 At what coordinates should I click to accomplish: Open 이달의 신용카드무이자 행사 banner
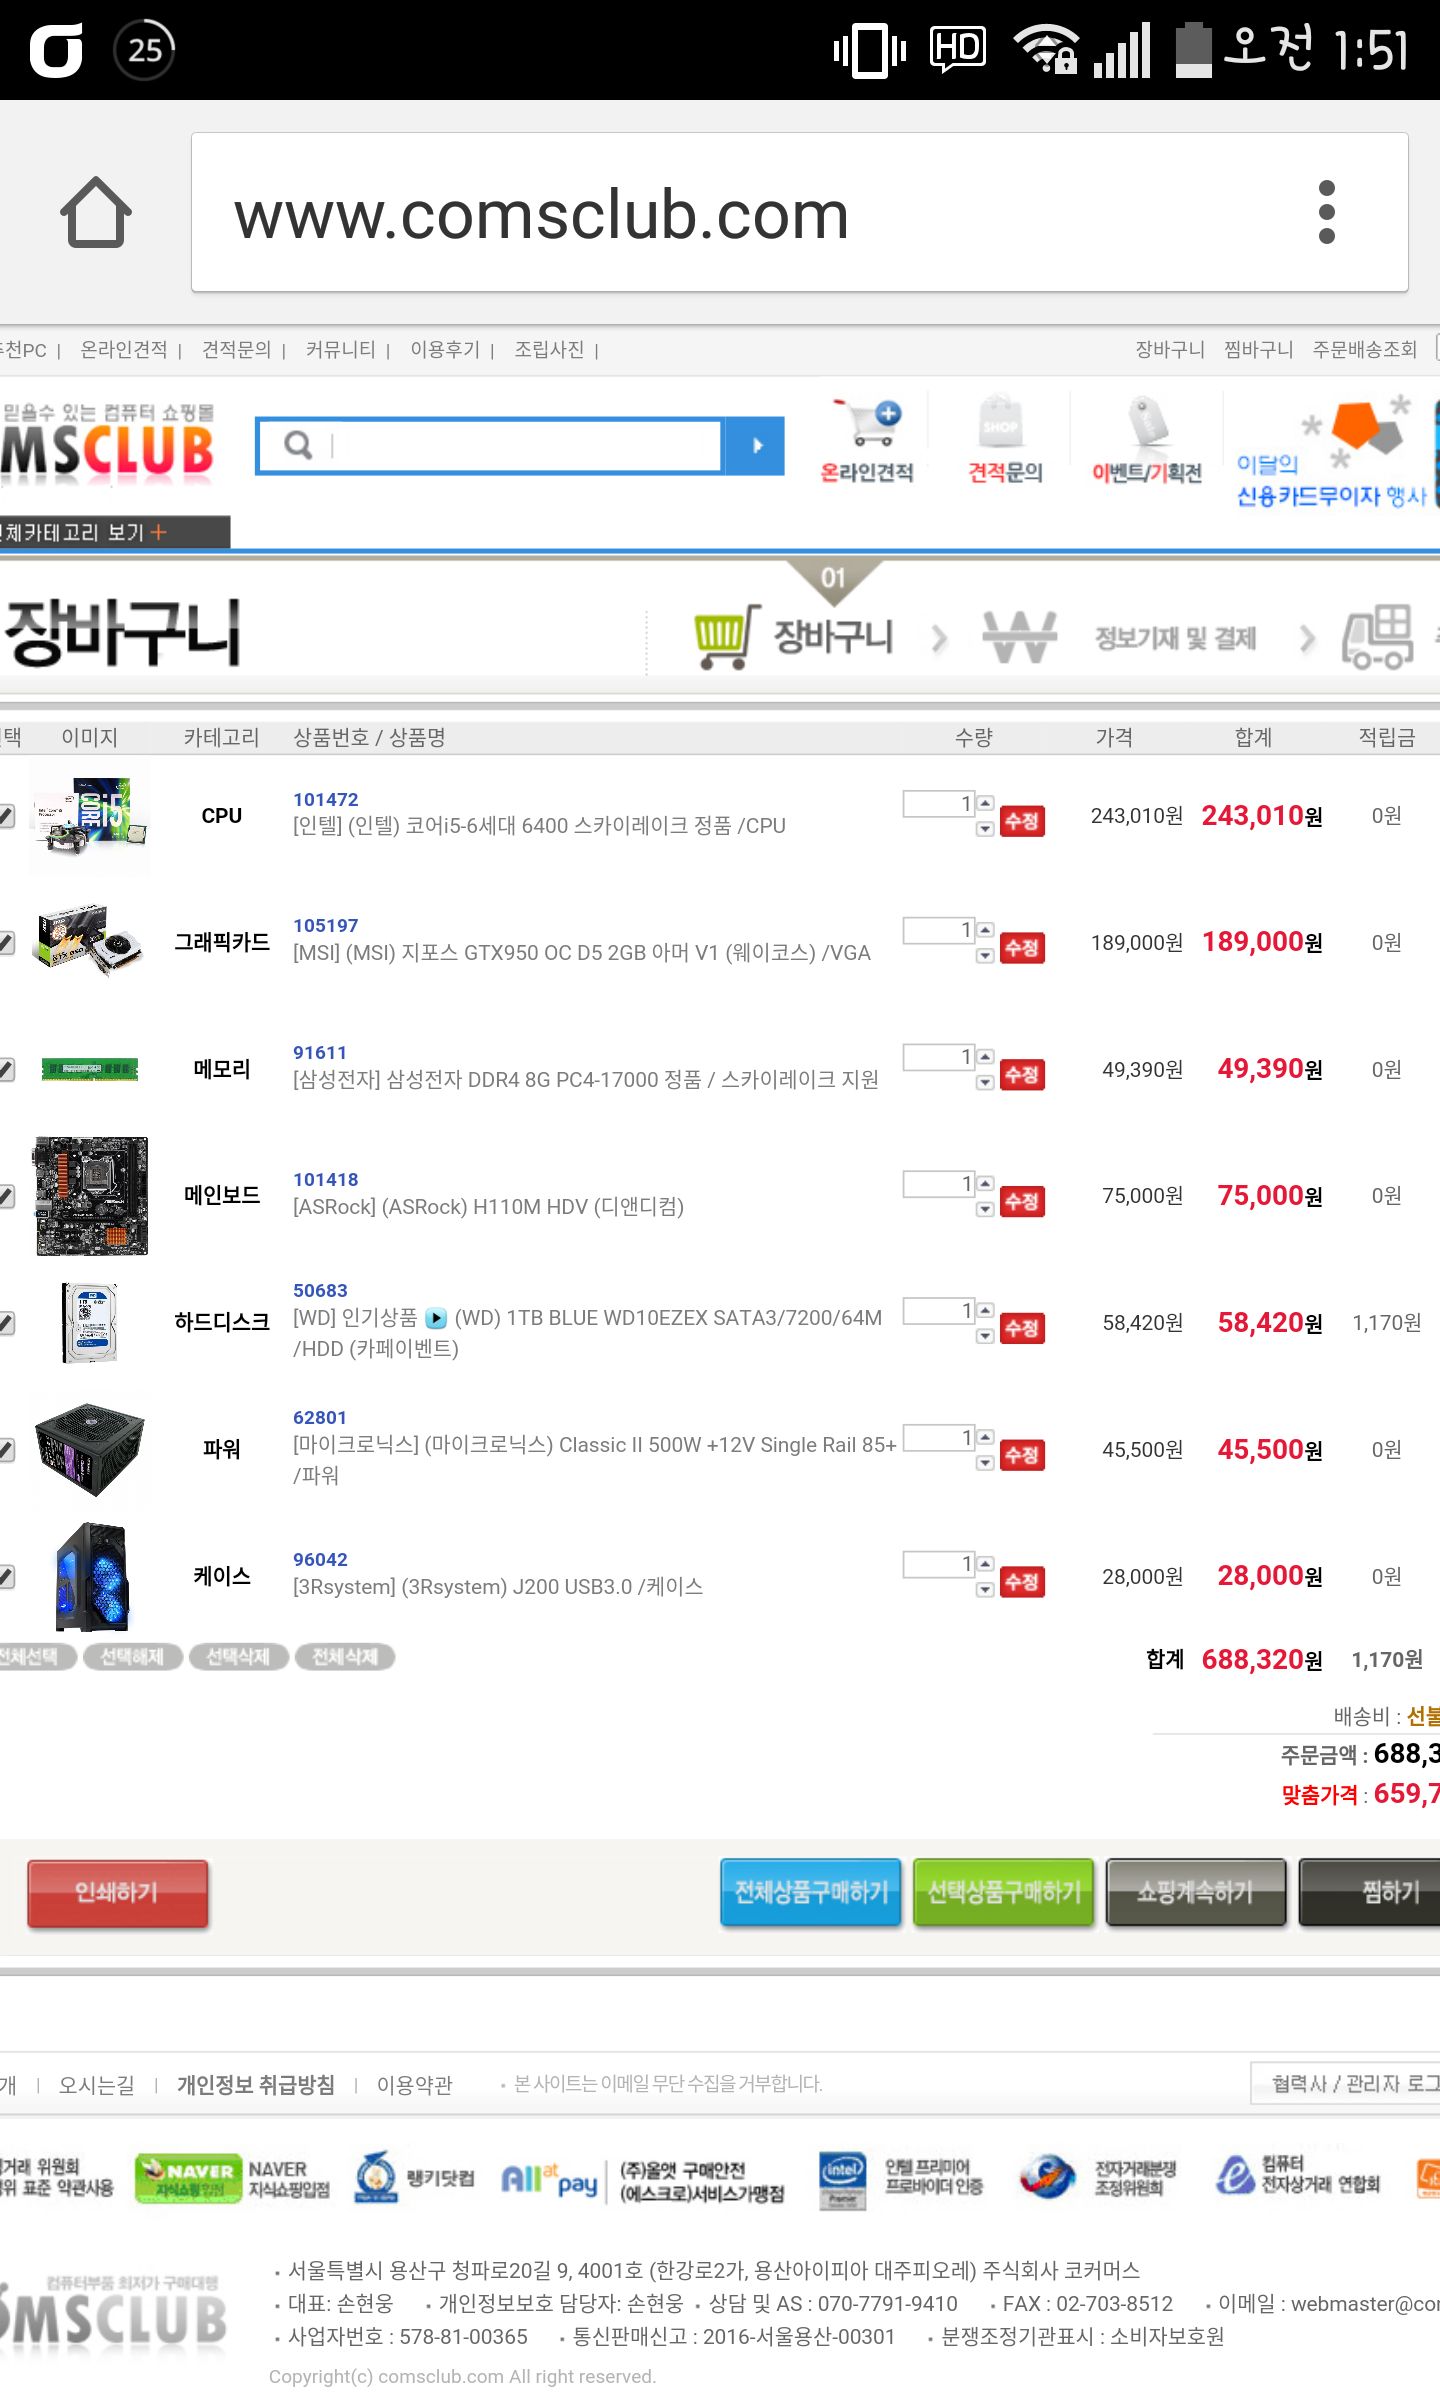point(1334,452)
